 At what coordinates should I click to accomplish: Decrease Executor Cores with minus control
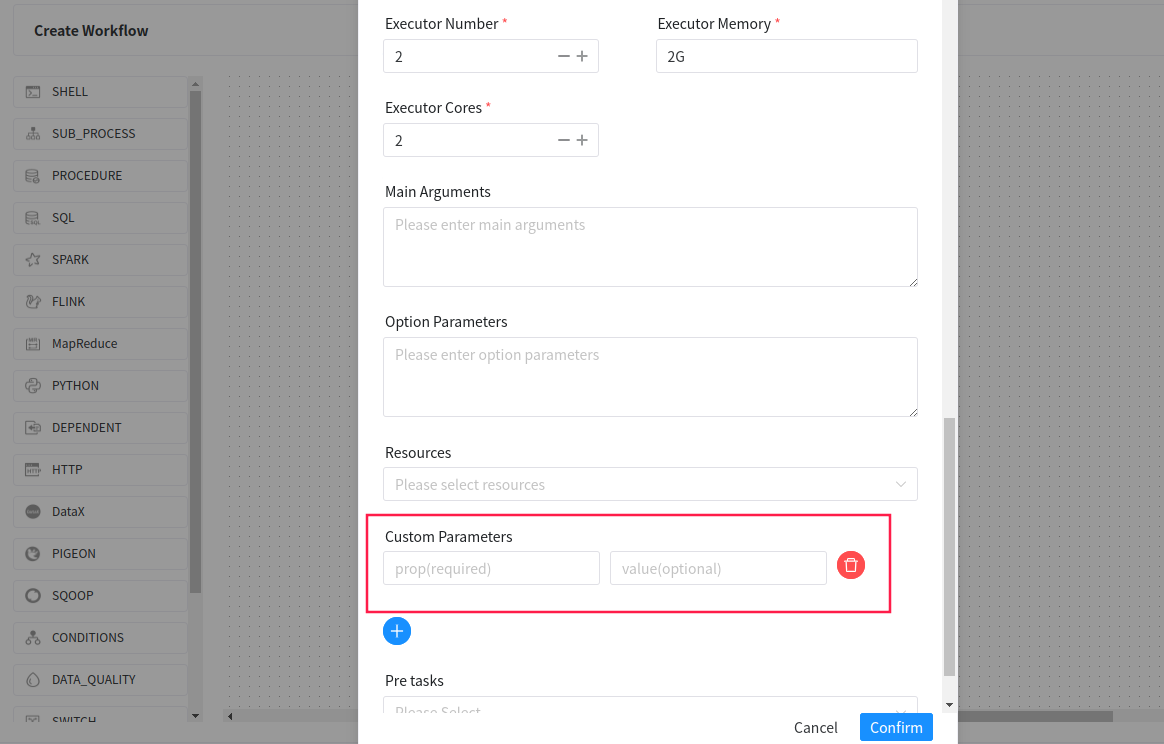click(563, 140)
